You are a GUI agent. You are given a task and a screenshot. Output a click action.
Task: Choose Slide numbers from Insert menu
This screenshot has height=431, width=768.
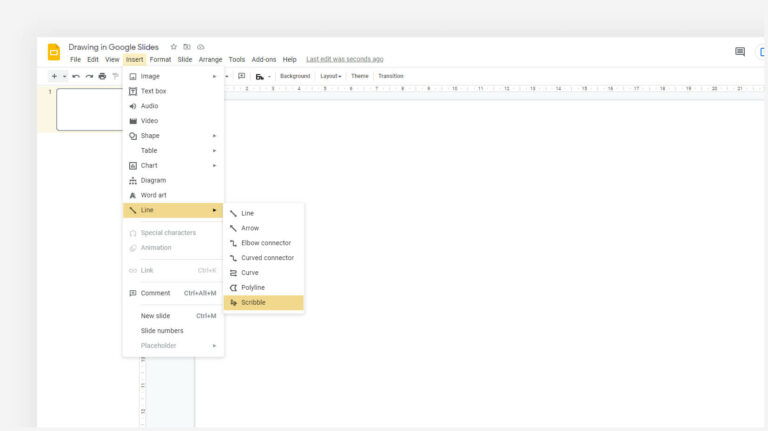click(x=173, y=331)
